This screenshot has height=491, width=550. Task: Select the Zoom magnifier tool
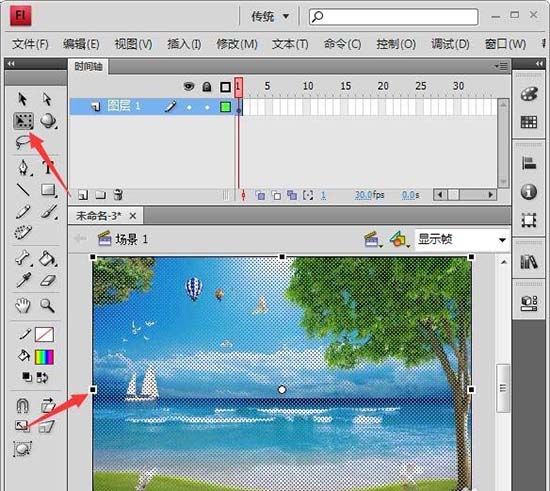[x=47, y=305]
